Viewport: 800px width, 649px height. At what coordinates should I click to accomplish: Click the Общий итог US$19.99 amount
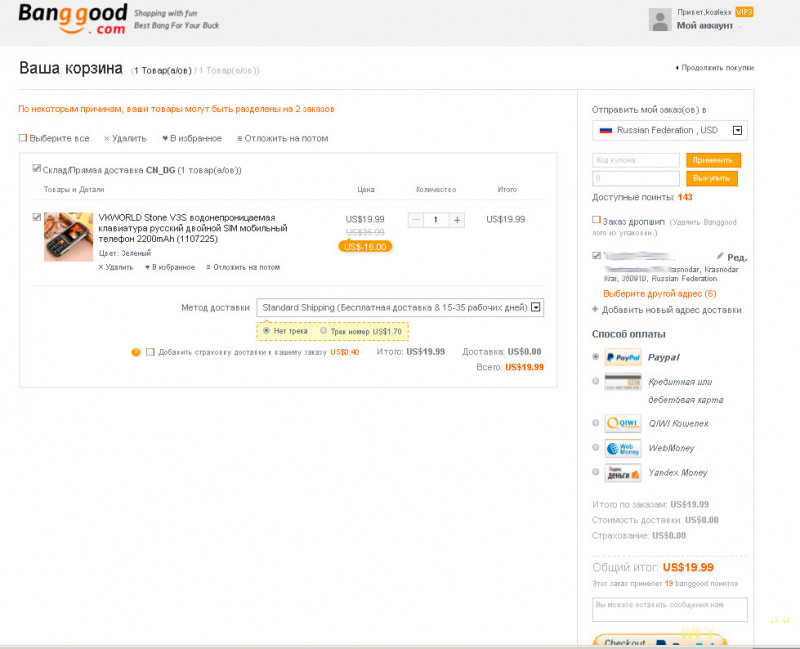[x=688, y=567]
